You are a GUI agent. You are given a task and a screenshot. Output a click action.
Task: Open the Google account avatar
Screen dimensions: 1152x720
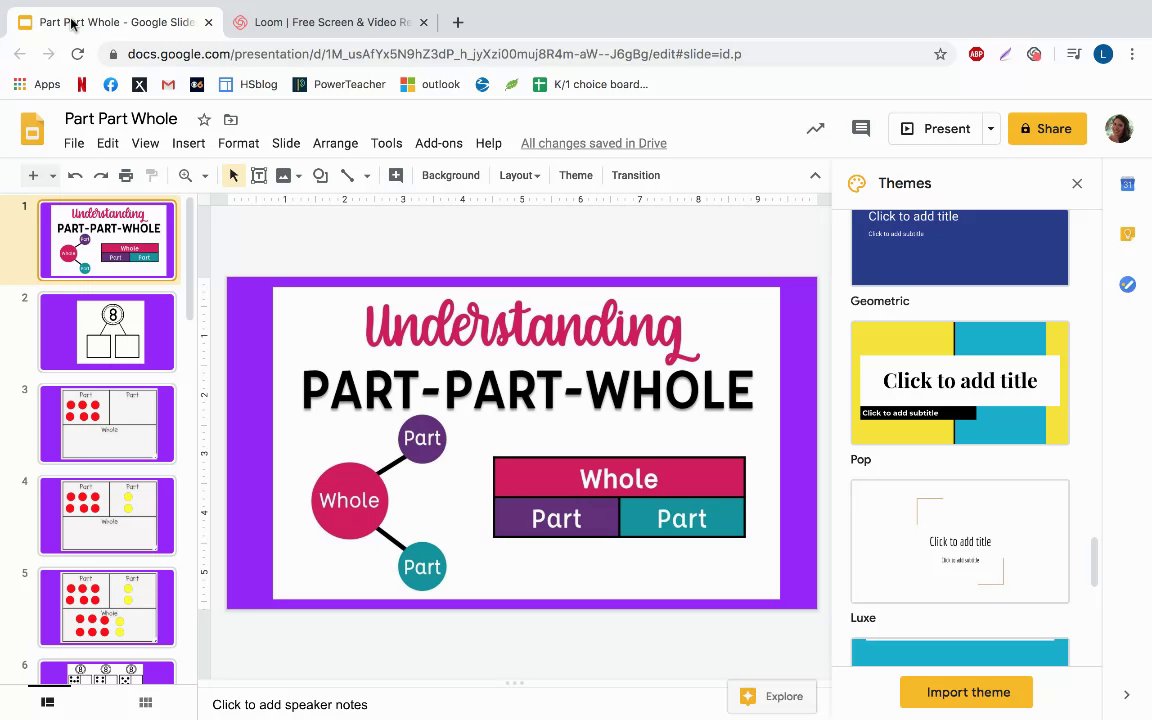[1119, 129]
